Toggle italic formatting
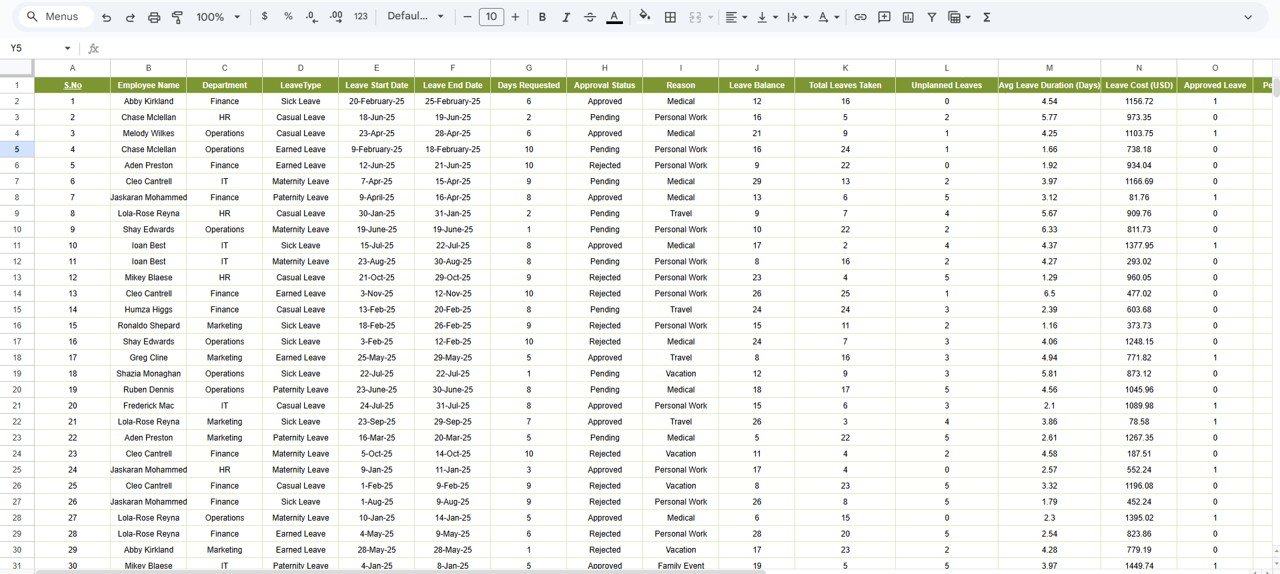The image size is (1280, 574). [x=566, y=17]
